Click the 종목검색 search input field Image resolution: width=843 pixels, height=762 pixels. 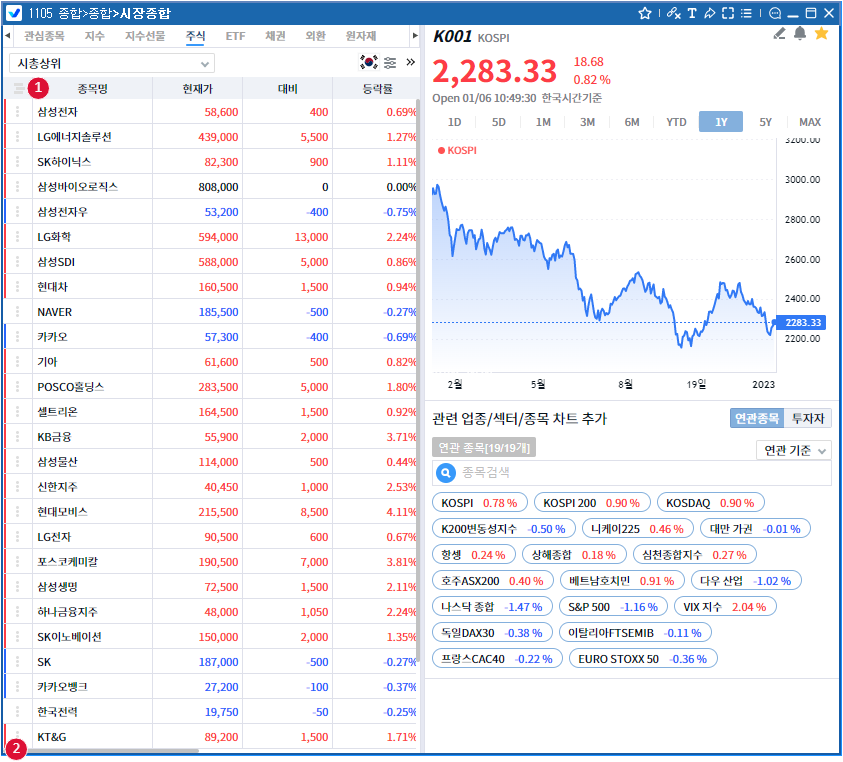[640, 473]
